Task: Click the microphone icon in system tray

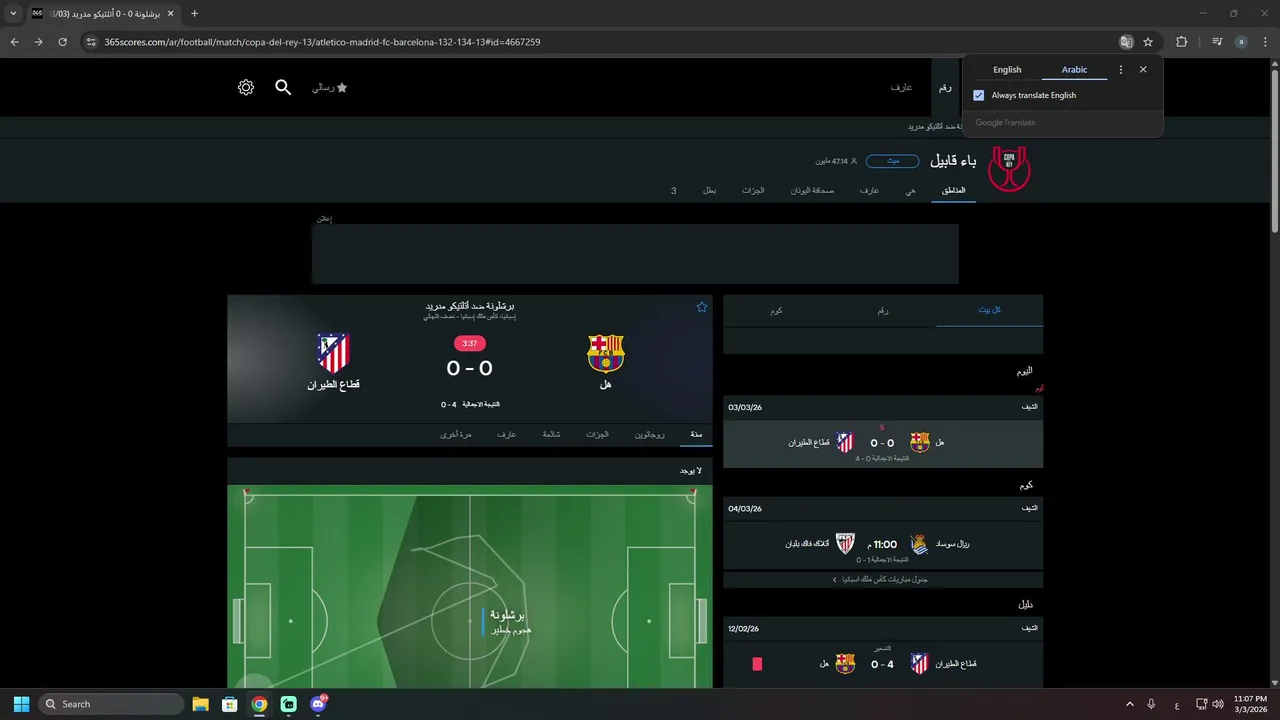Action: (1152, 704)
